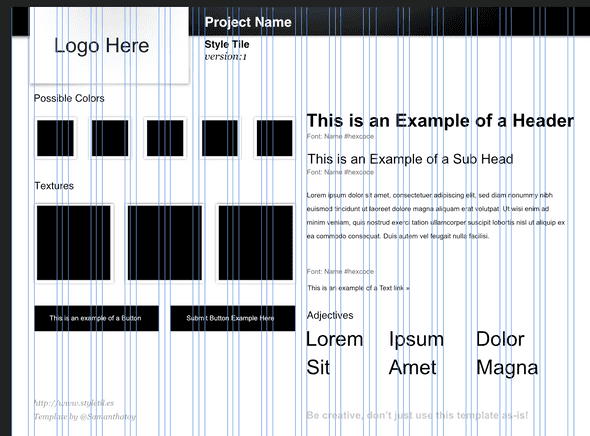Image resolution: width=590 pixels, height=436 pixels.
Task: Select the middle texture thumbnail
Action: (165, 243)
